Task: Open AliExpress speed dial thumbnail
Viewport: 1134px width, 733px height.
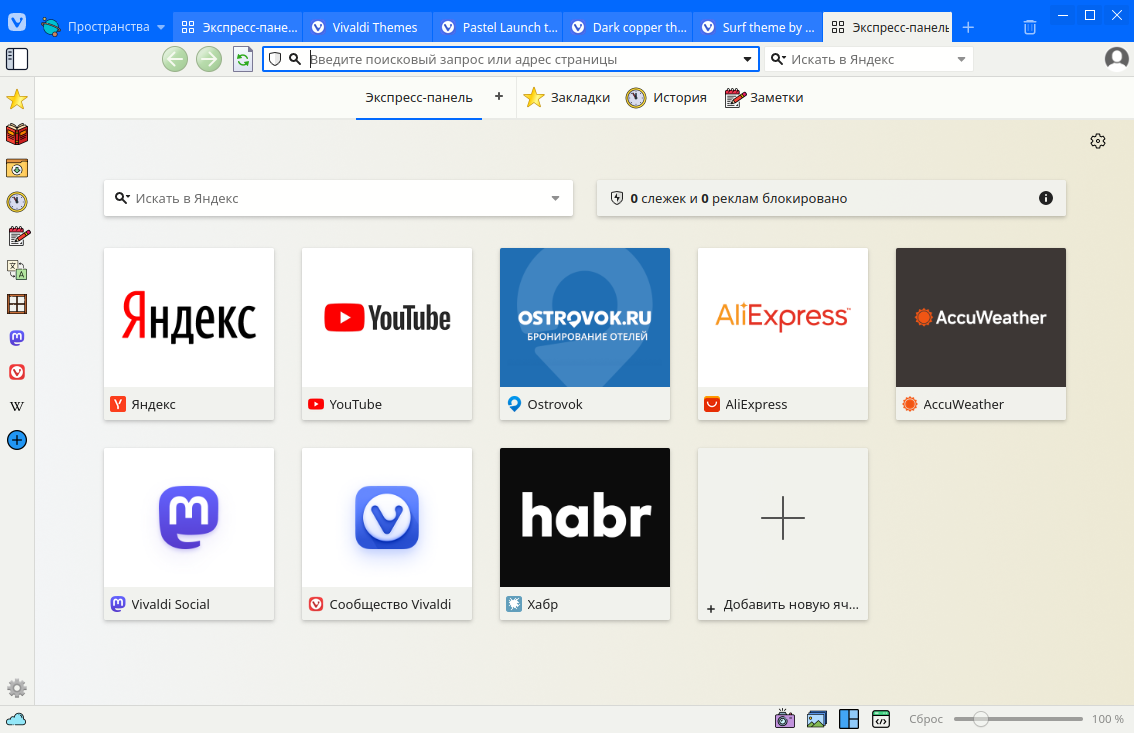Action: [x=783, y=333]
